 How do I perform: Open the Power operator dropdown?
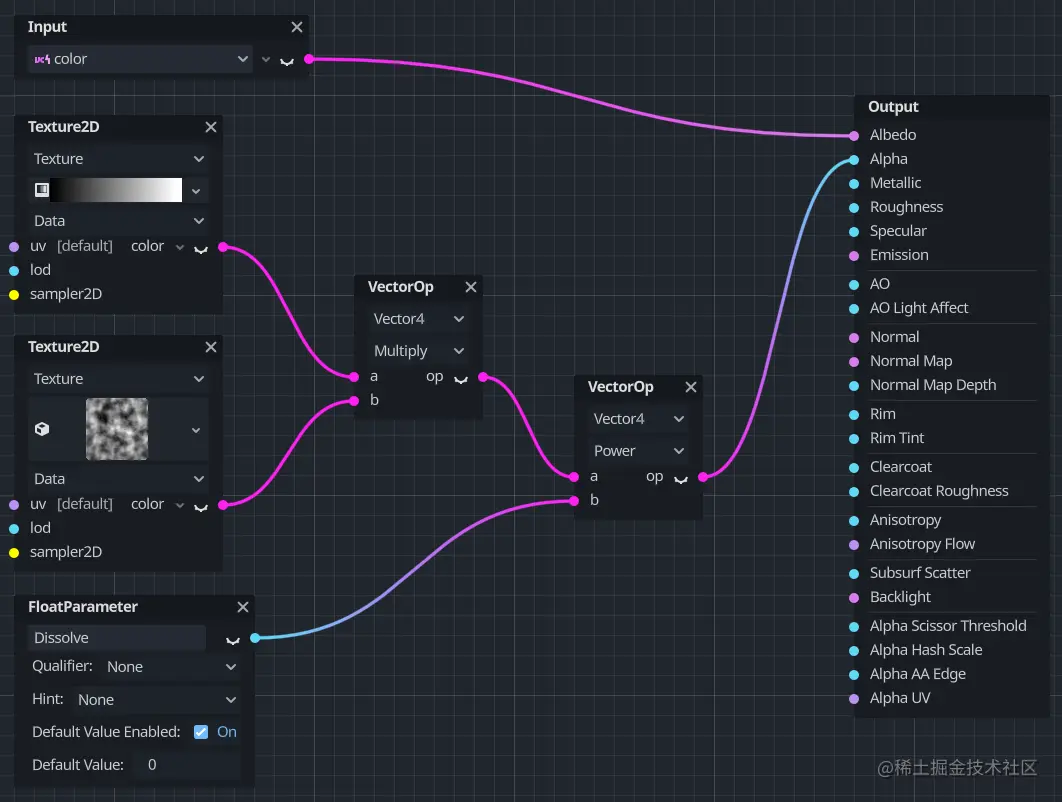coord(639,450)
